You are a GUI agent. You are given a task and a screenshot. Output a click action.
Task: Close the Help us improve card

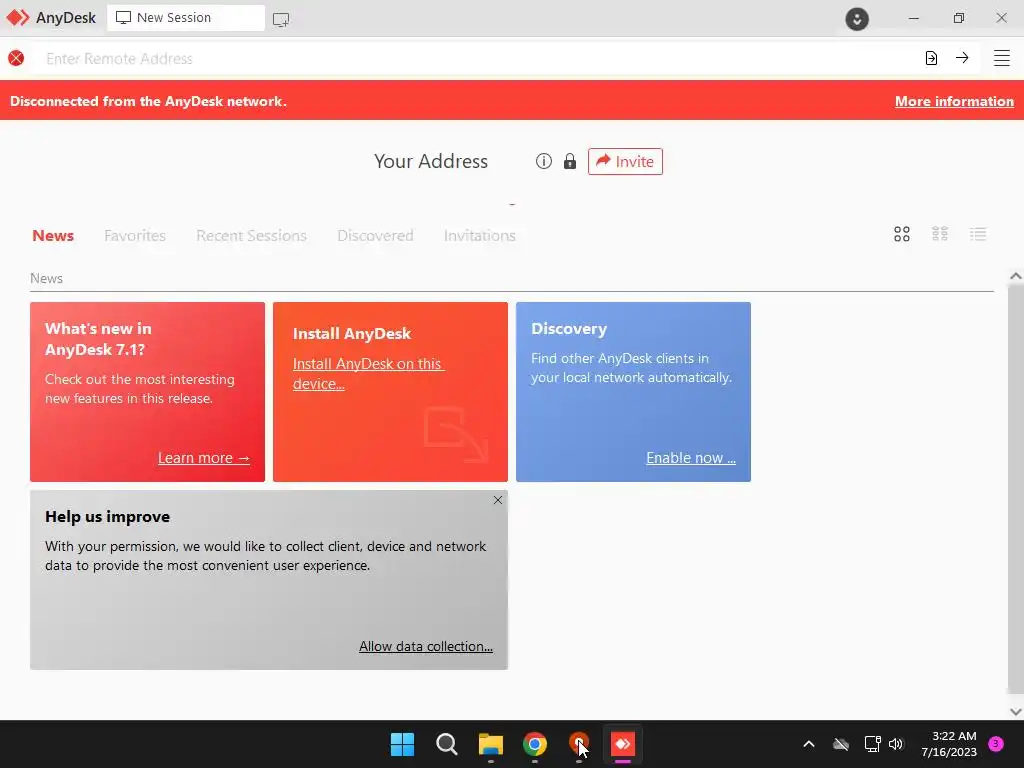pos(498,500)
